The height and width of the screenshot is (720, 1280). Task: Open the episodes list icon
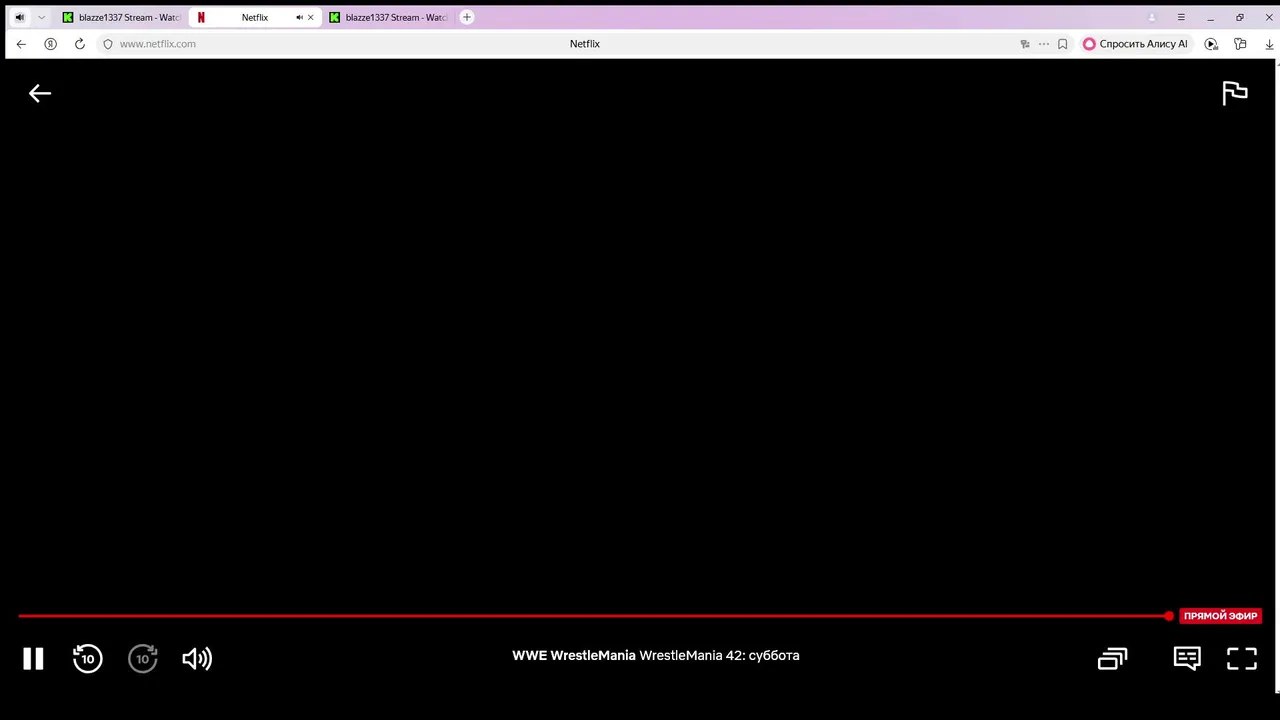(x=1113, y=658)
